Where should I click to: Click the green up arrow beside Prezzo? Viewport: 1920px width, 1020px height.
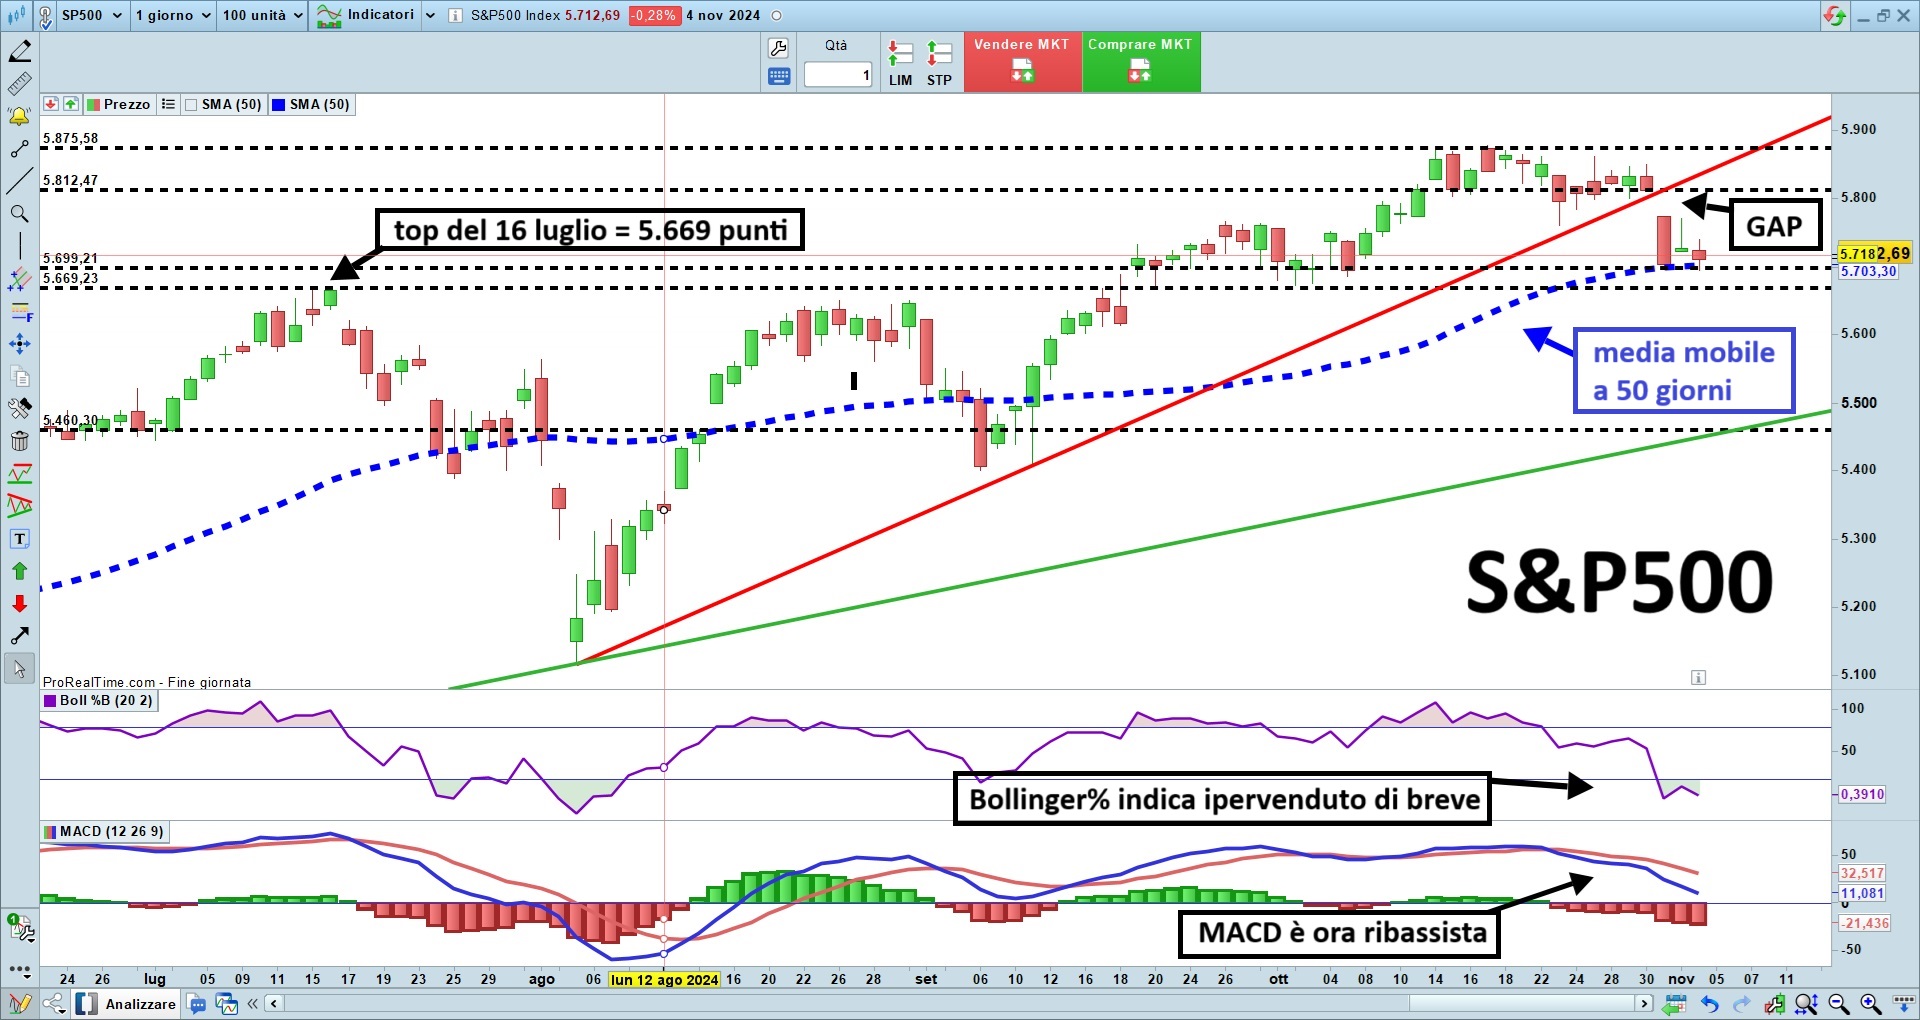click(x=71, y=104)
